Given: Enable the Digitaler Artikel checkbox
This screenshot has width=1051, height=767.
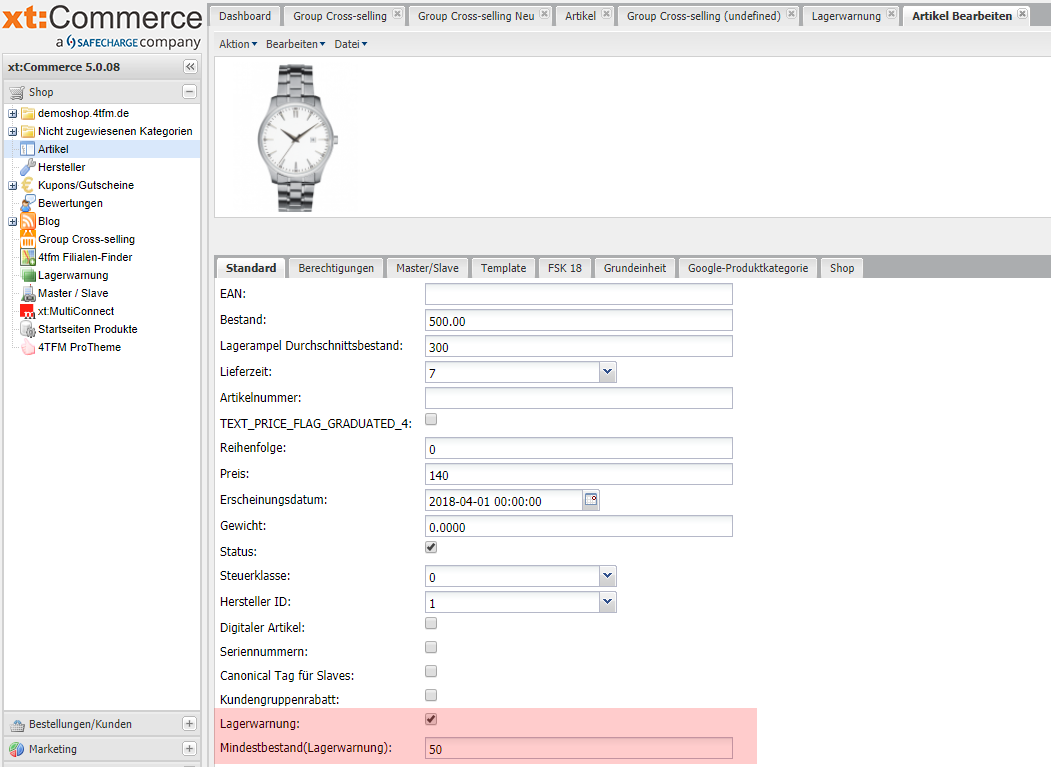Looking at the screenshot, I should point(431,624).
